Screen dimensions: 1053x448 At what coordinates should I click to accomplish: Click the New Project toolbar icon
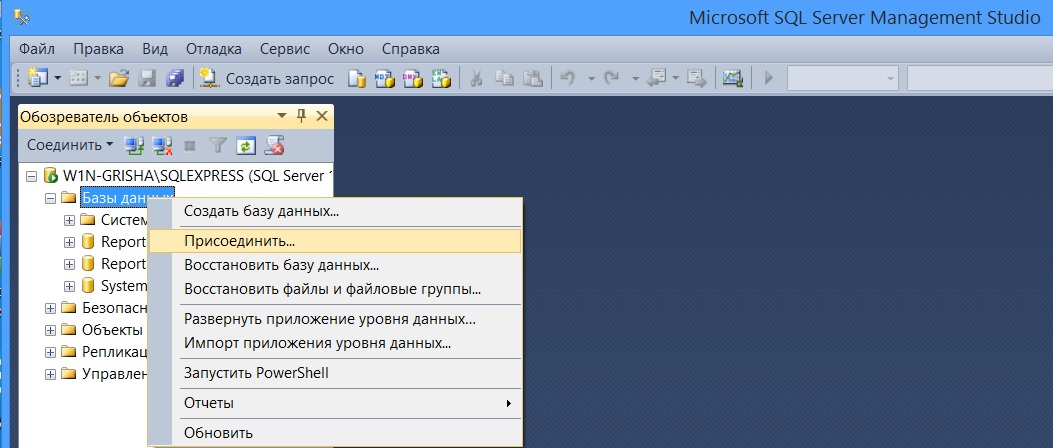(x=37, y=79)
